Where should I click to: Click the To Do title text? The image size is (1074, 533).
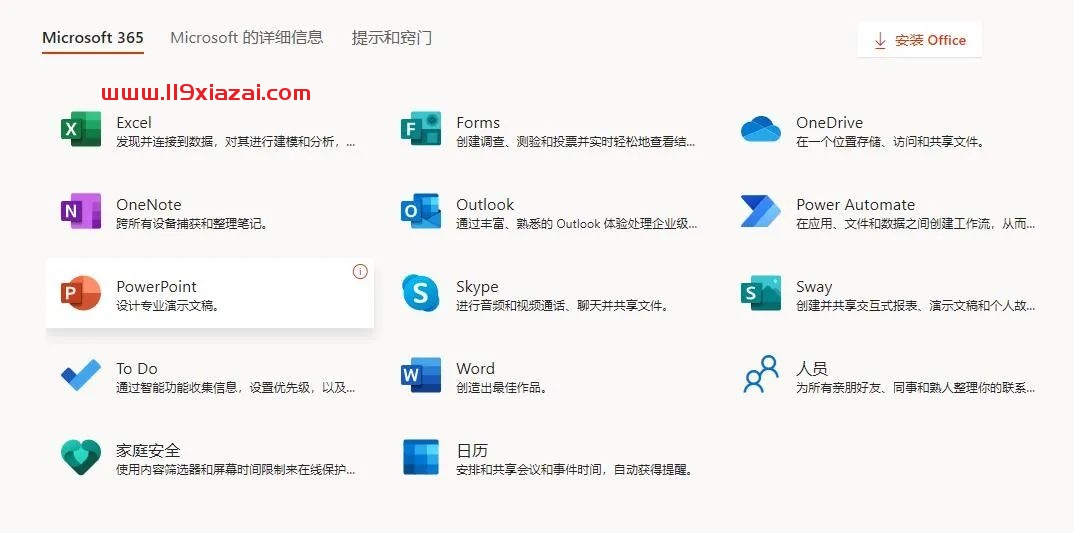137,368
